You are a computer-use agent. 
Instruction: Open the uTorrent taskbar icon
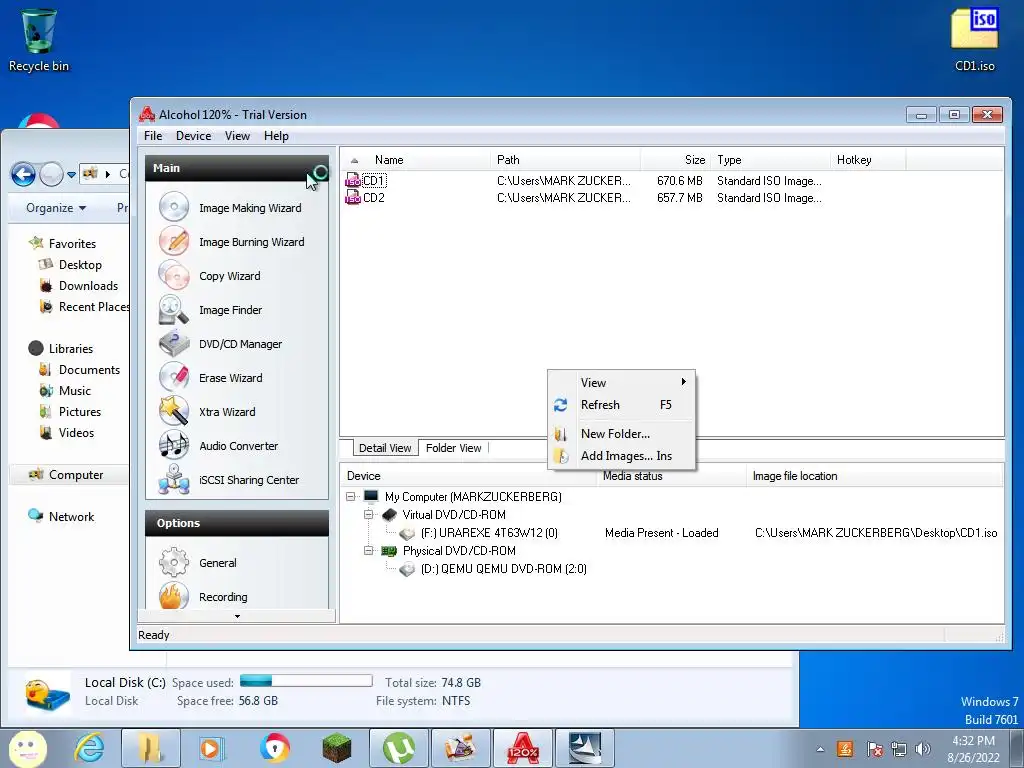[x=399, y=748]
